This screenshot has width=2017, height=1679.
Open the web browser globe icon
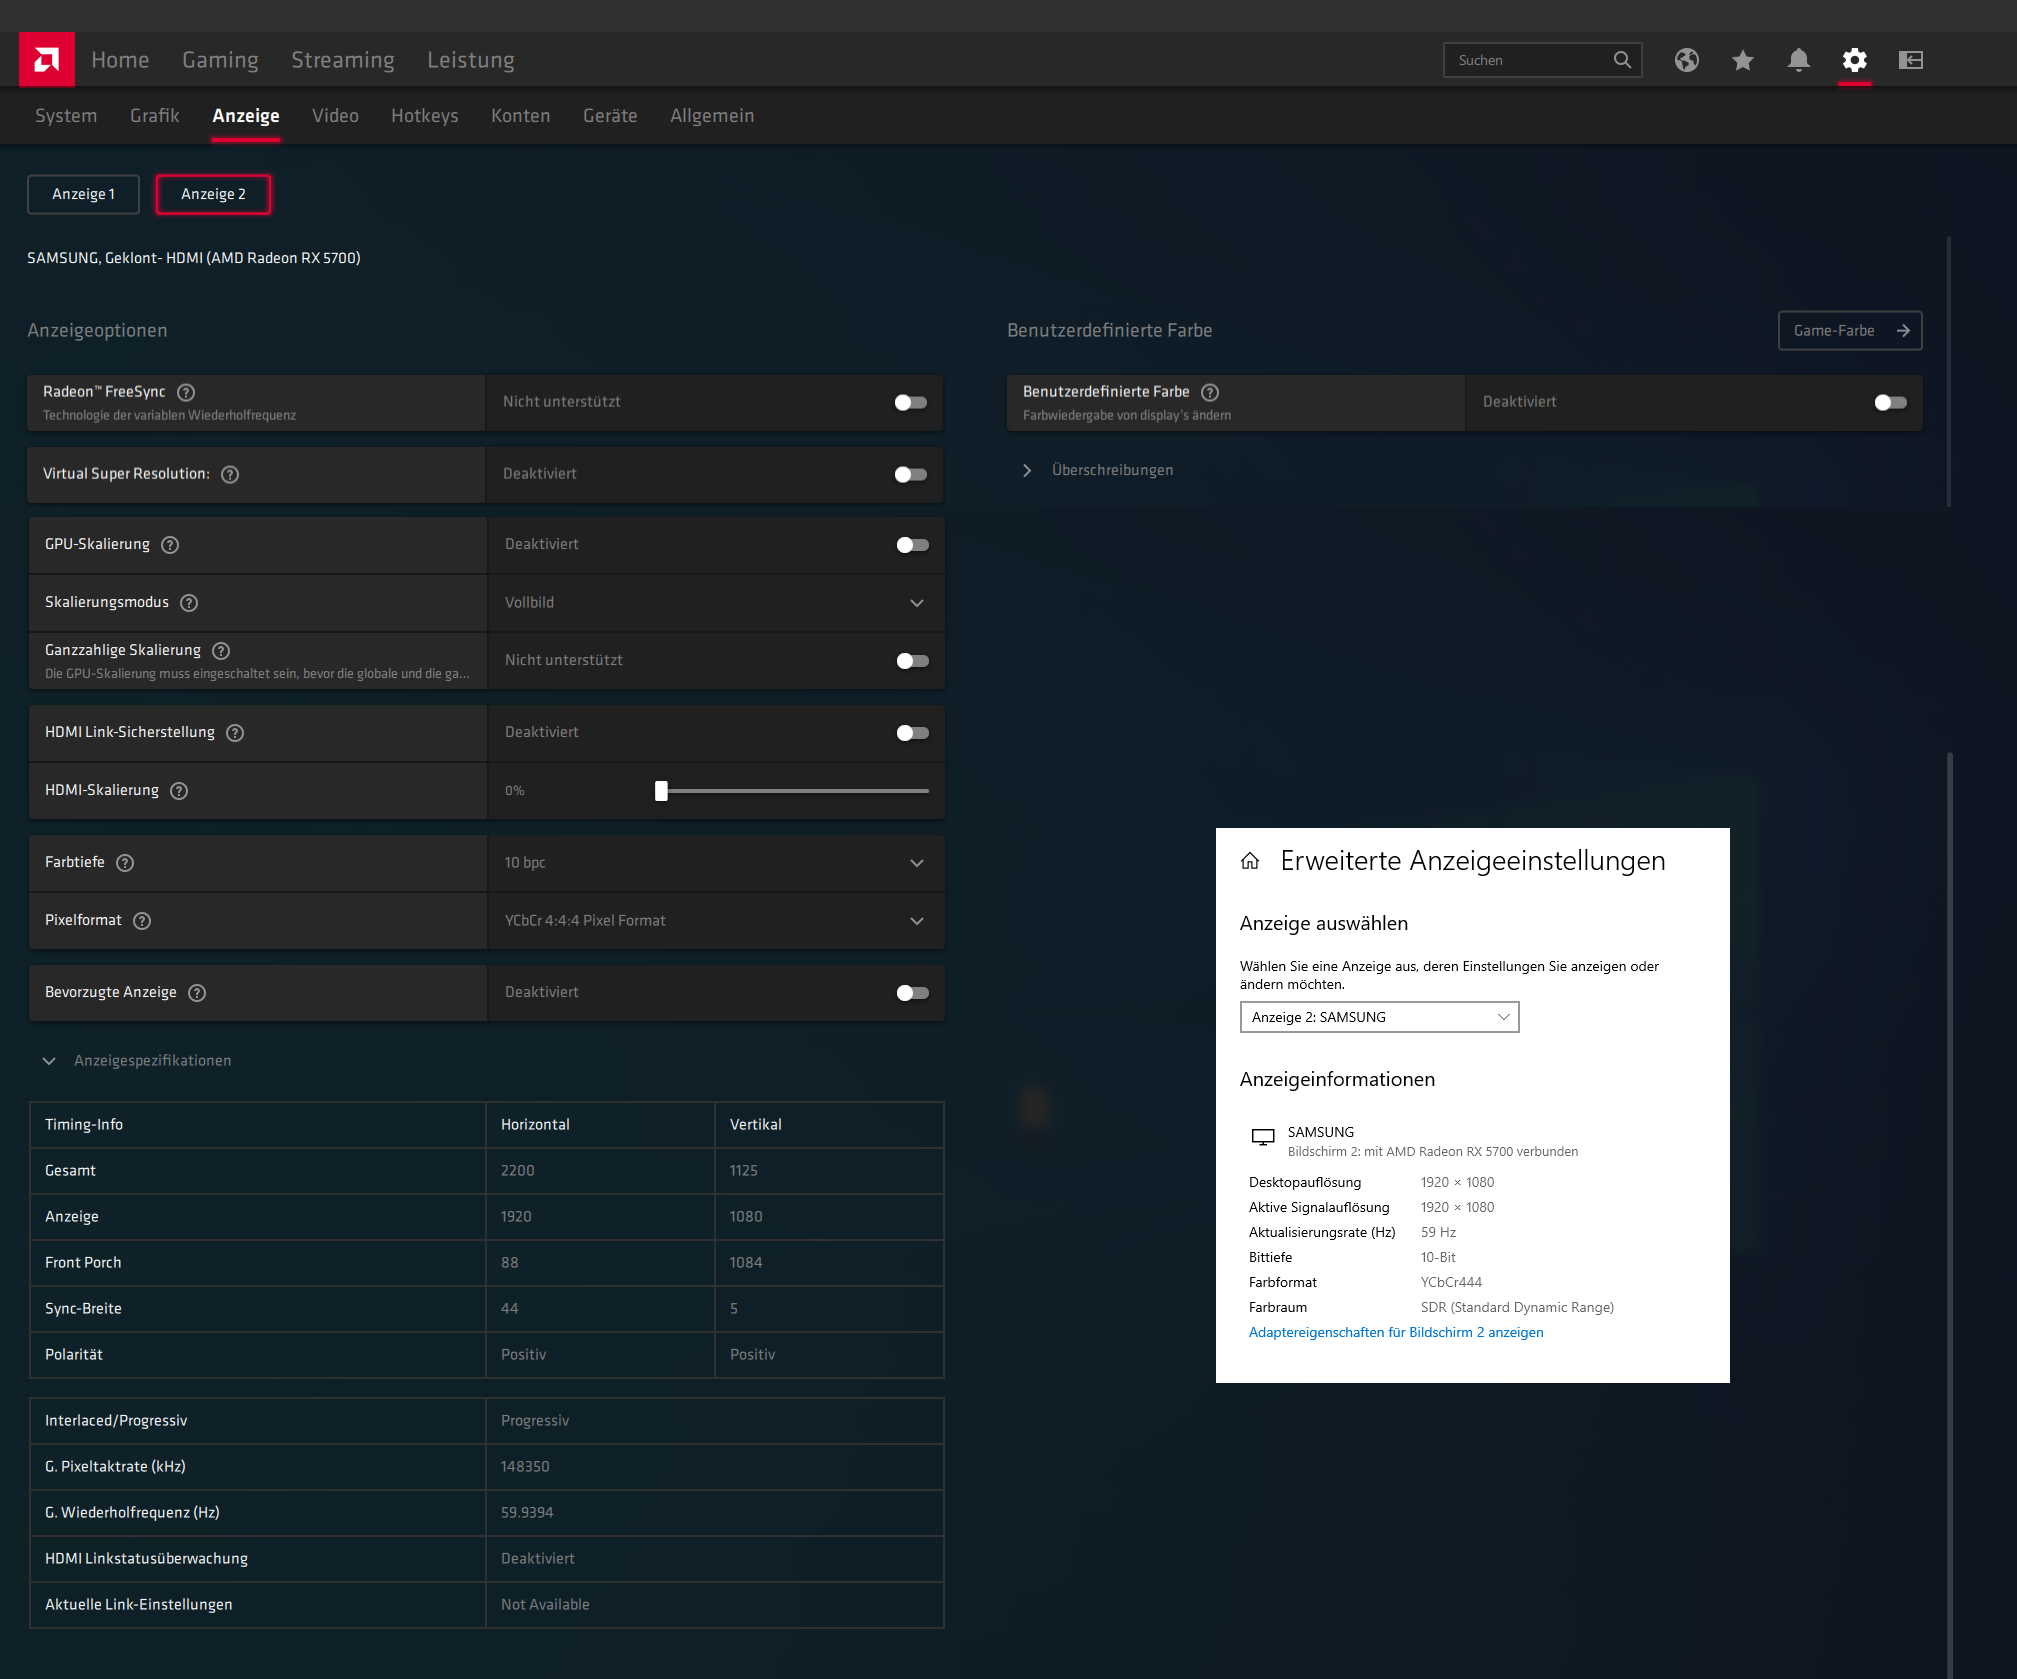tap(1686, 60)
